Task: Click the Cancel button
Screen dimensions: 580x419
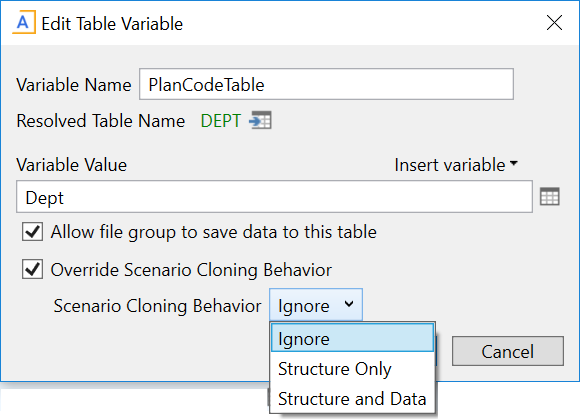Action: pos(508,351)
